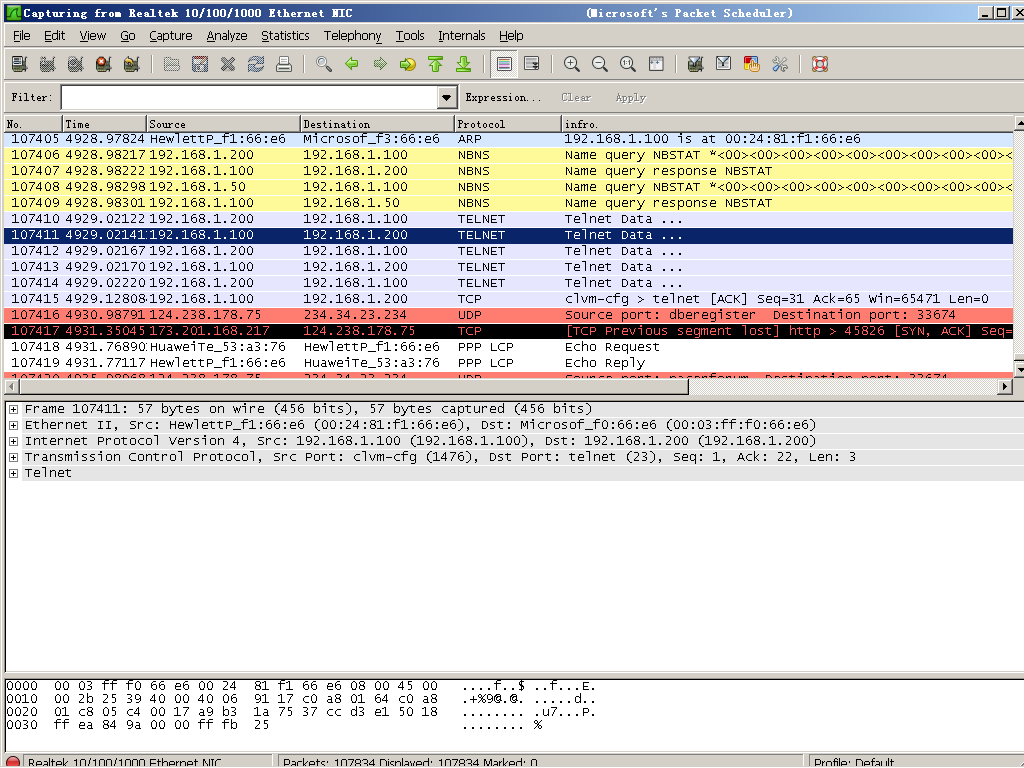The height and width of the screenshot is (768, 1024).
Task: Jump to the last packet icon
Action: 464,64
